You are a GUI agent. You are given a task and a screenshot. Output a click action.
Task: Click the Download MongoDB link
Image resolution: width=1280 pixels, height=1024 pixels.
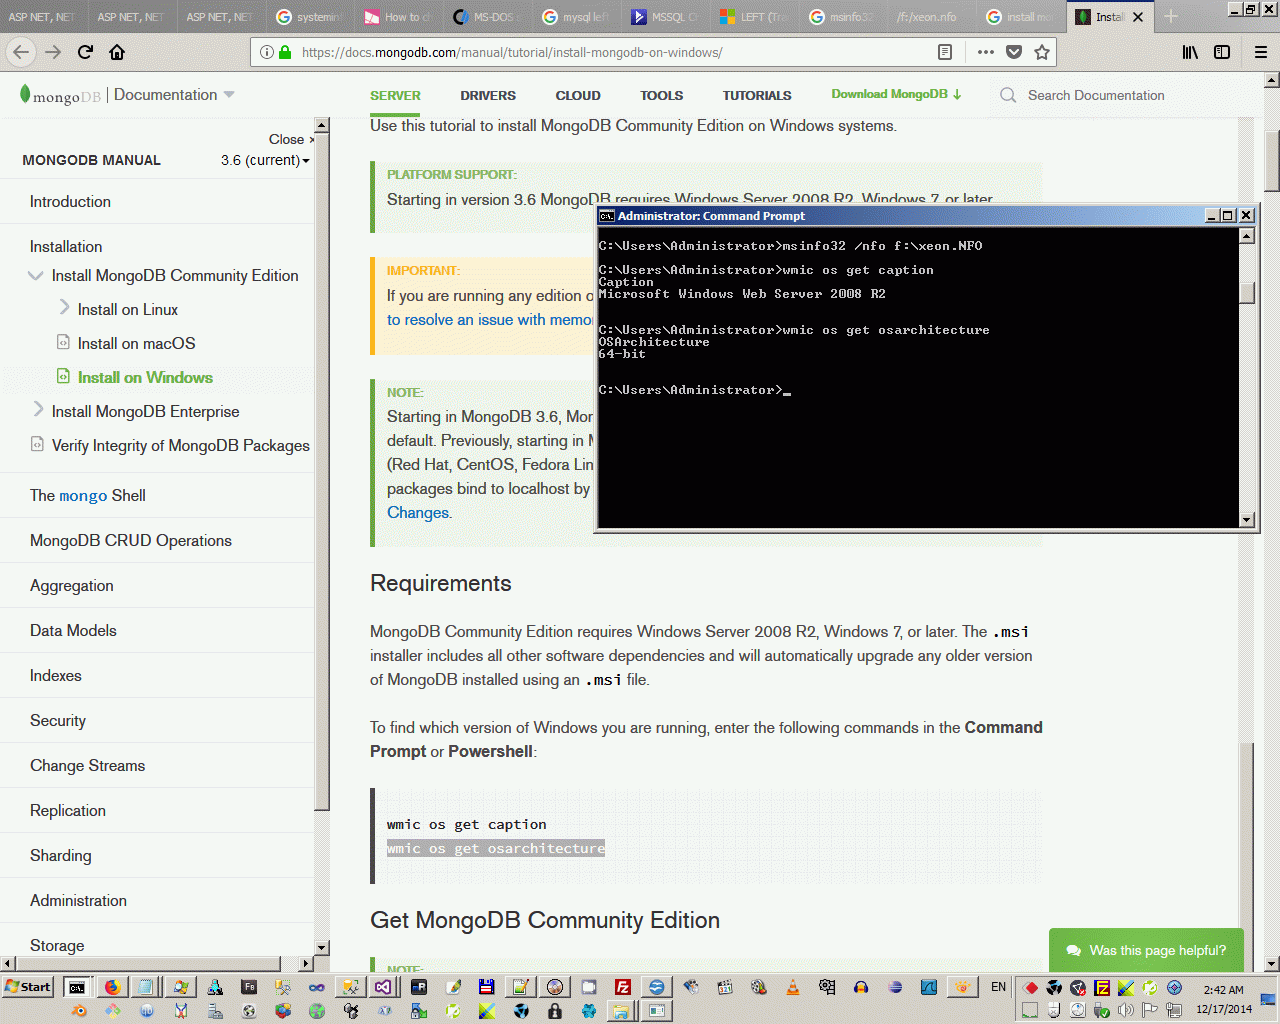tap(896, 94)
